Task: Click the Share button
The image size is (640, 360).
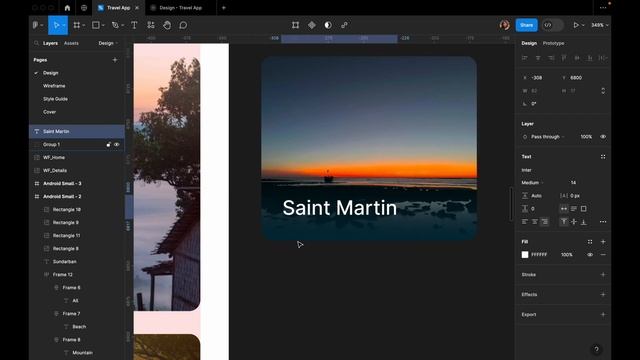Action: pos(526,25)
